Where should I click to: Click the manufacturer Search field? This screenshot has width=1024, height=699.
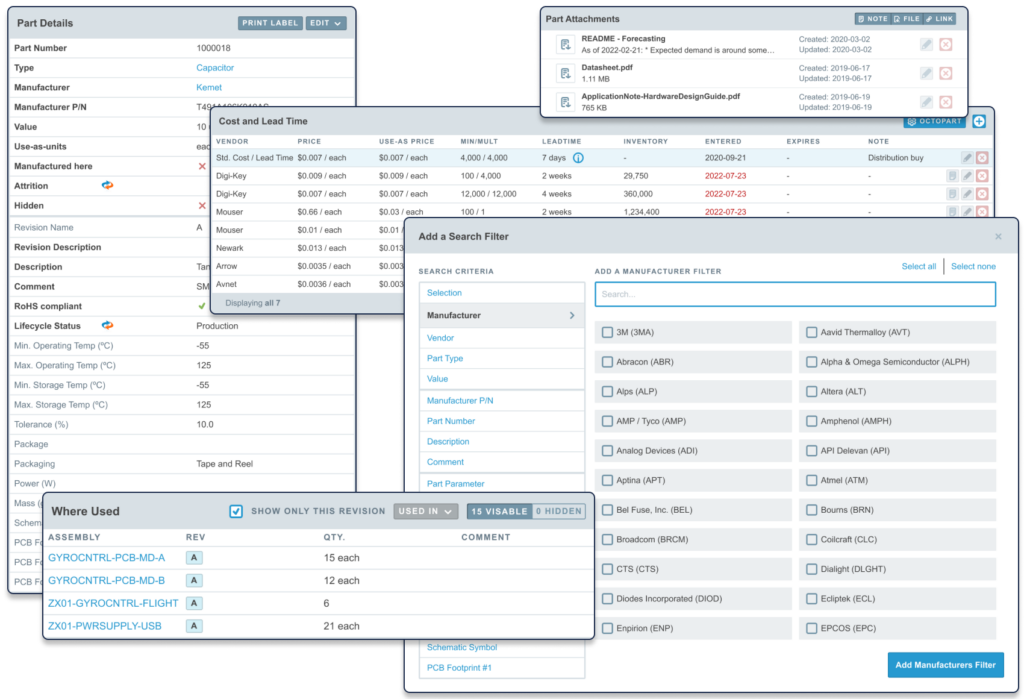795,294
